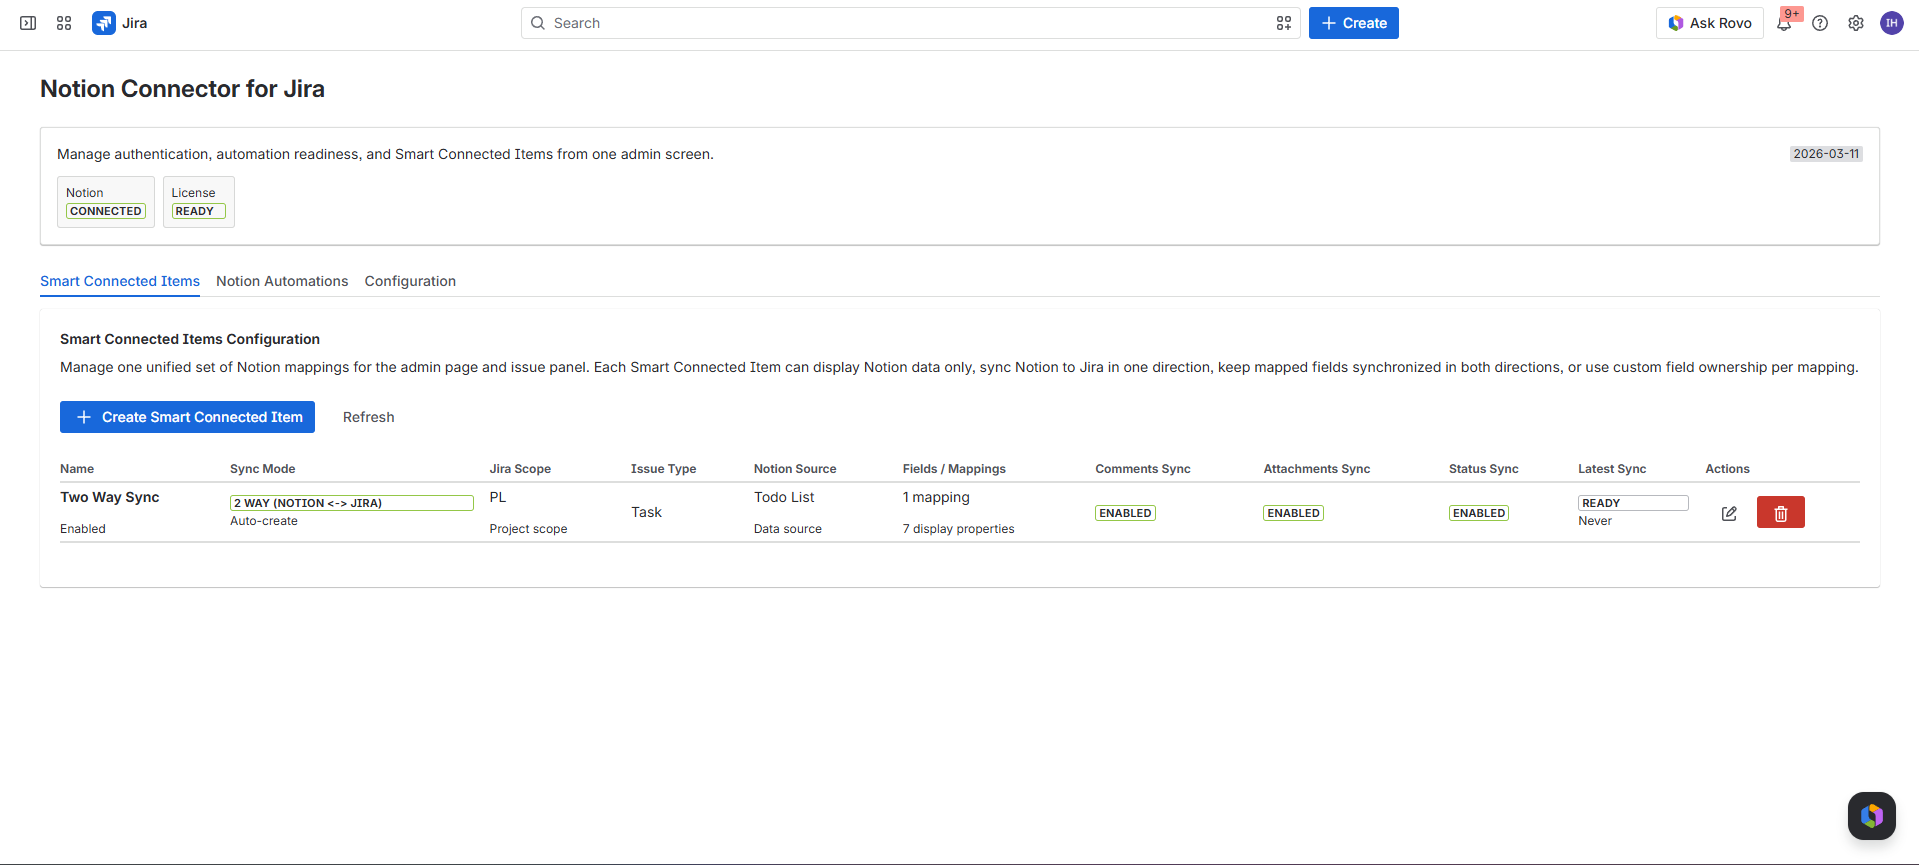Viewport: 1919px width, 865px height.
Task: Click the 1 mapping cell
Action: pos(936,497)
